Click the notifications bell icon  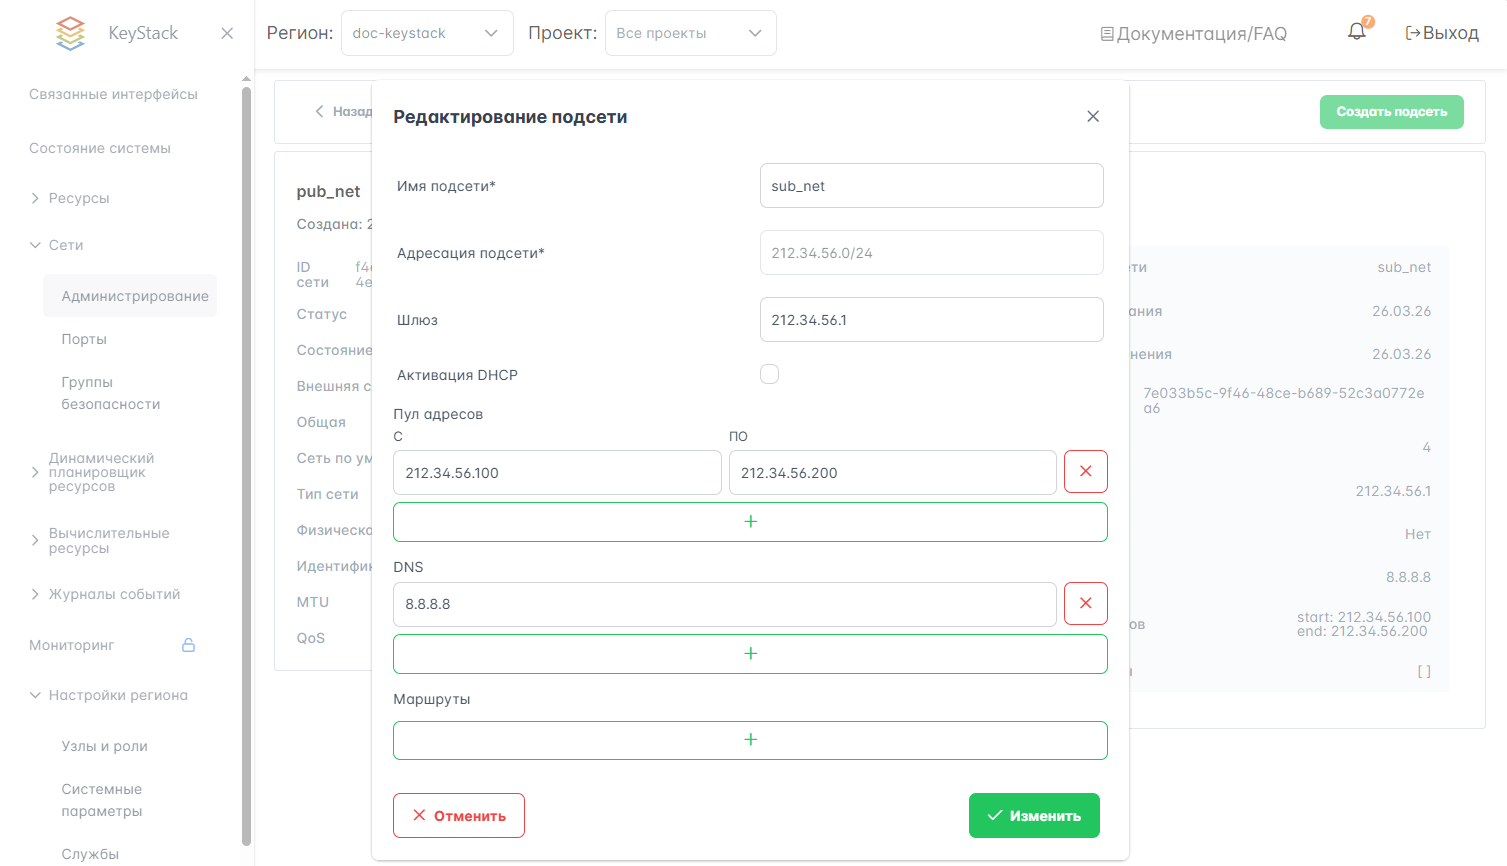pyautogui.click(x=1356, y=32)
